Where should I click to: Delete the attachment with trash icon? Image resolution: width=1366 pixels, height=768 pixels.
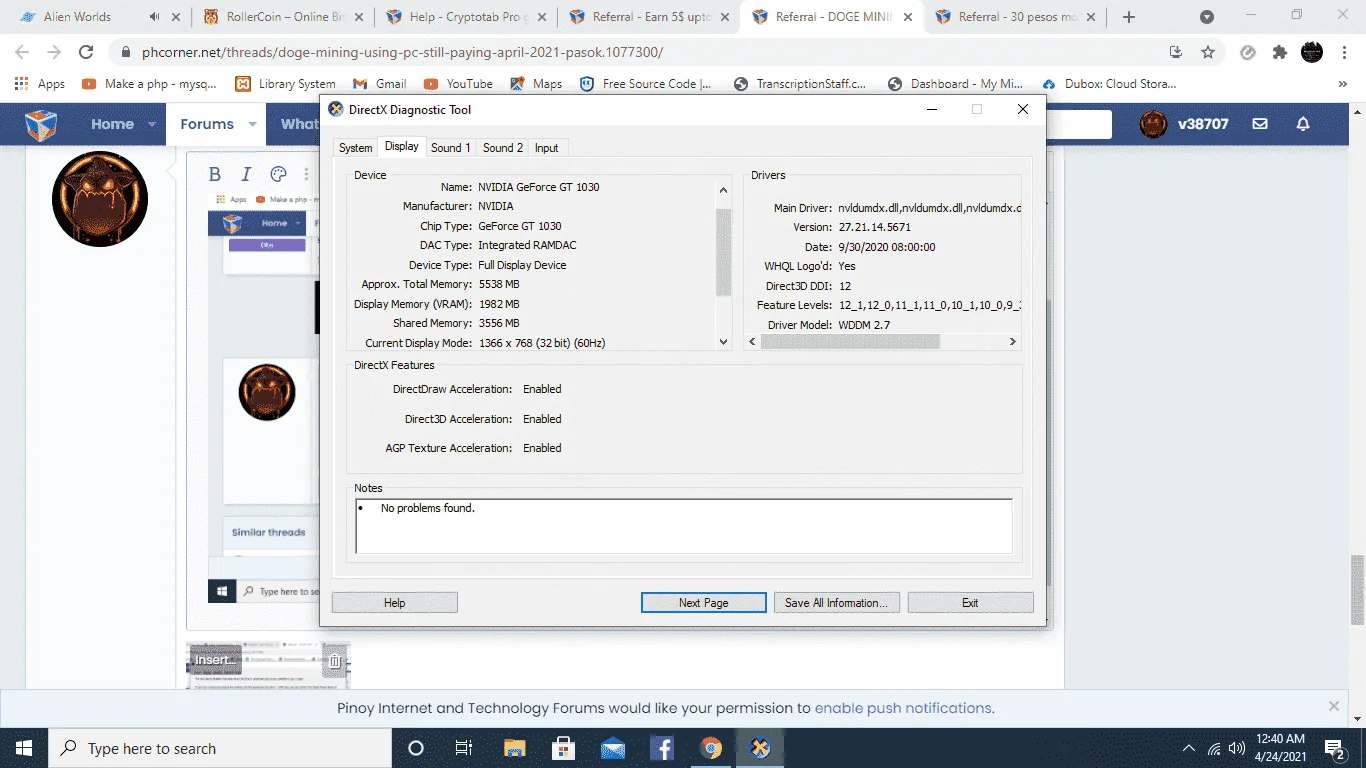(335, 661)
